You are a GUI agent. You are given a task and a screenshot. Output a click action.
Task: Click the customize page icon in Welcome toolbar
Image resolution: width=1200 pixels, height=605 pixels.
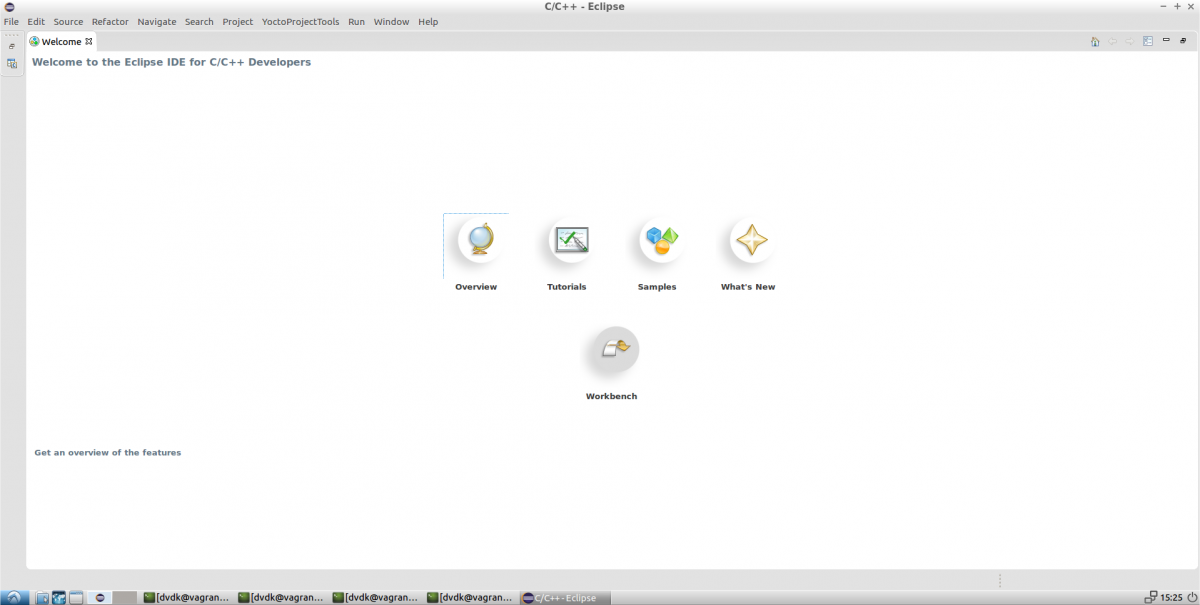pos(1148,41)
